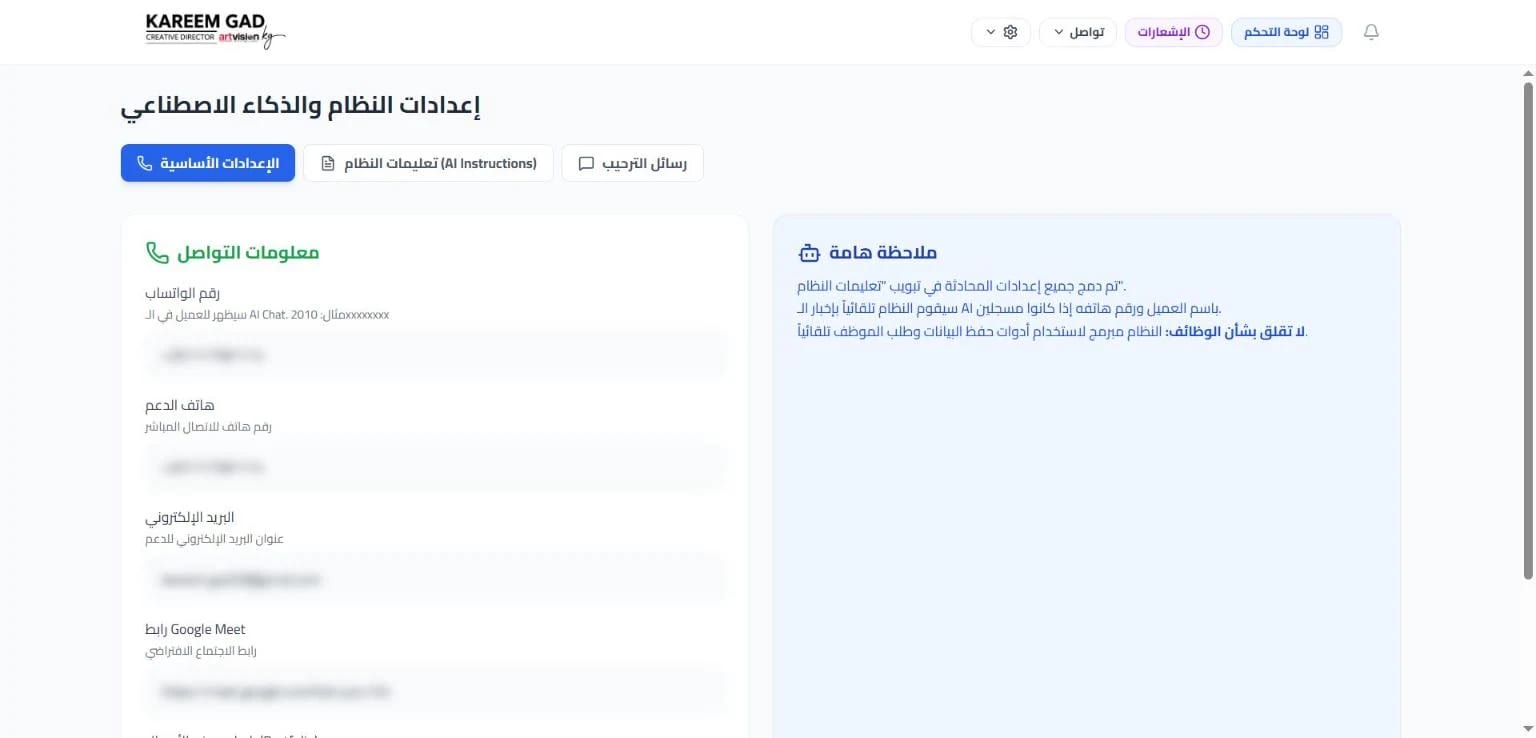Open the settings gear dropdown
The height and width of the screenshot is (738, 1536).
click(1001, 32)
